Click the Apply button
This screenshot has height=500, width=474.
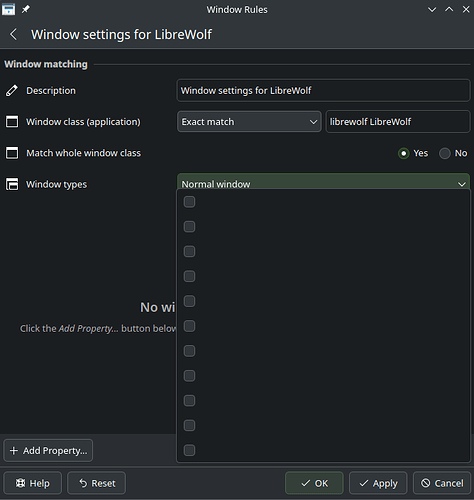tap(378, 483)
